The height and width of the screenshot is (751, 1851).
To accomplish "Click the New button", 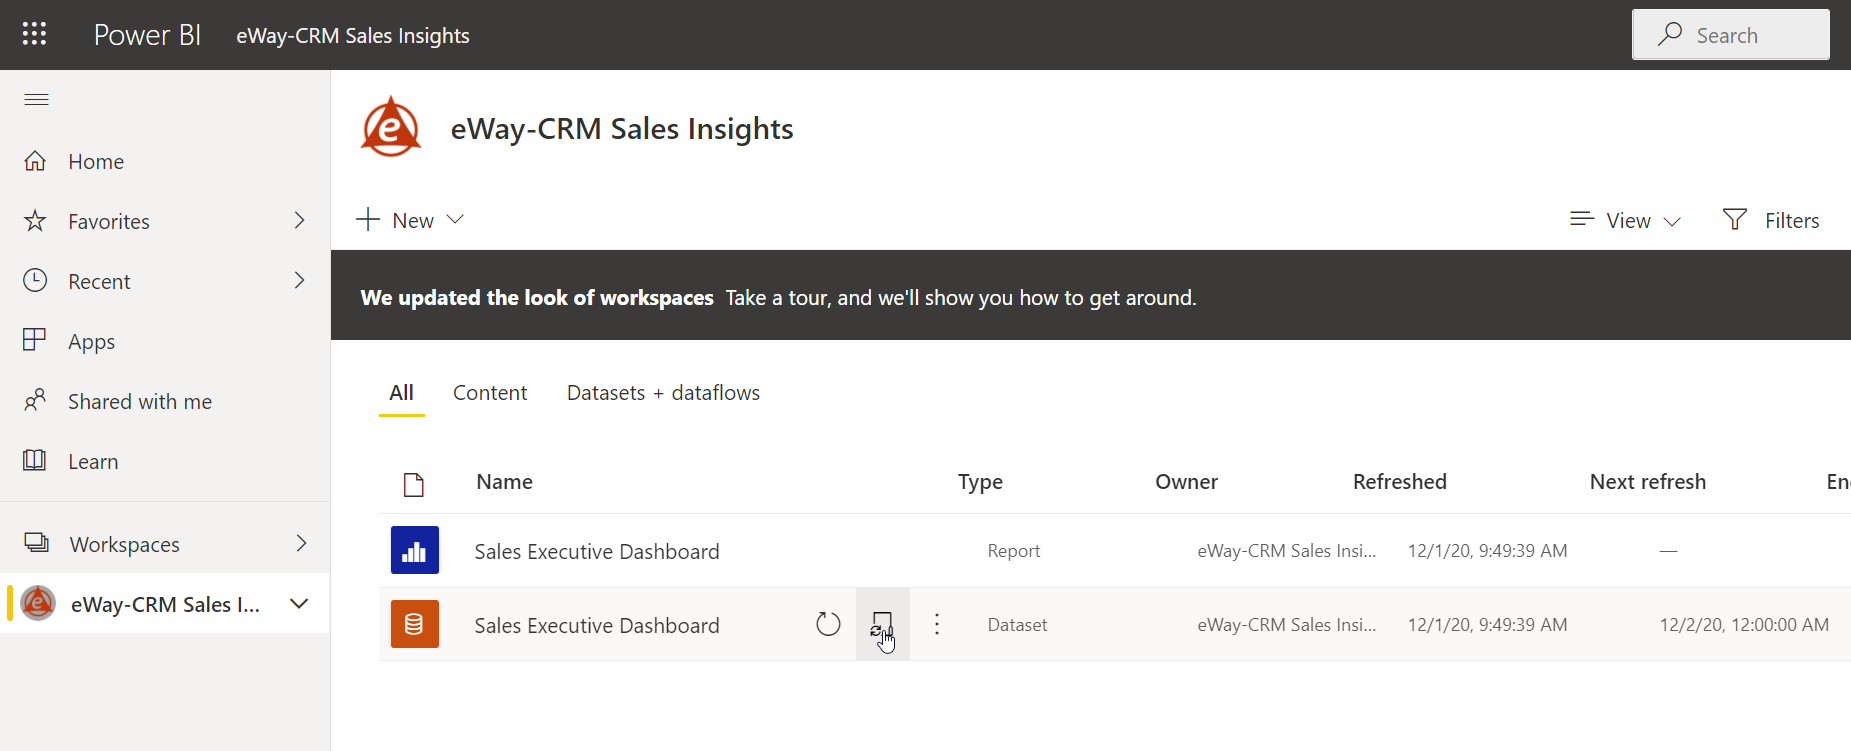I will (x=410, y=220).
